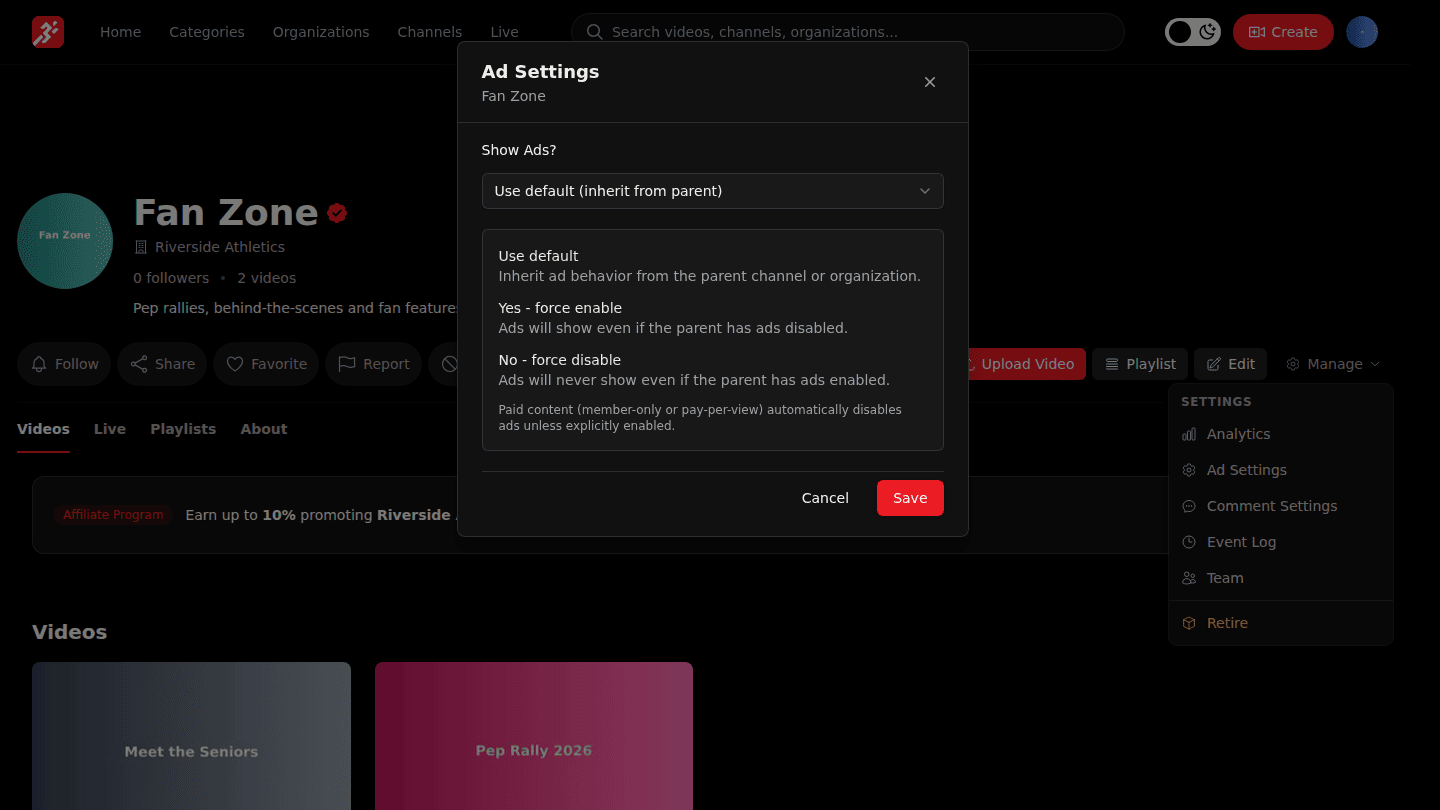Open the Pep Rally 2026 video thumbnail
This screenshot has width=1440, height=810.
(x=534, y=736)
